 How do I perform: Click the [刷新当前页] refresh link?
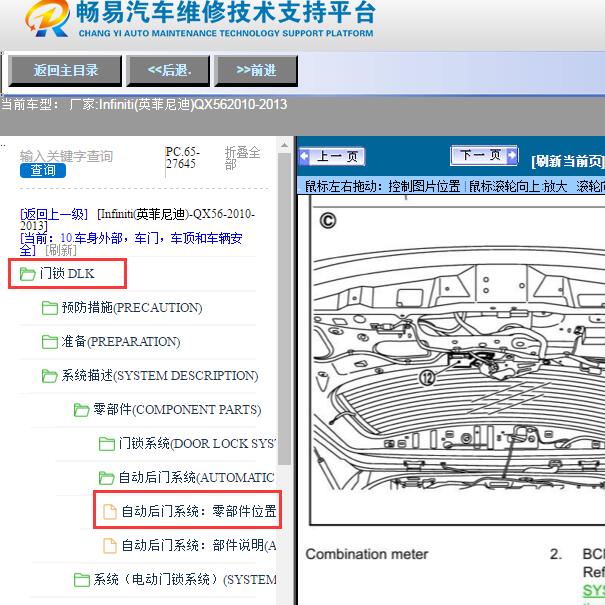[567, 161]
